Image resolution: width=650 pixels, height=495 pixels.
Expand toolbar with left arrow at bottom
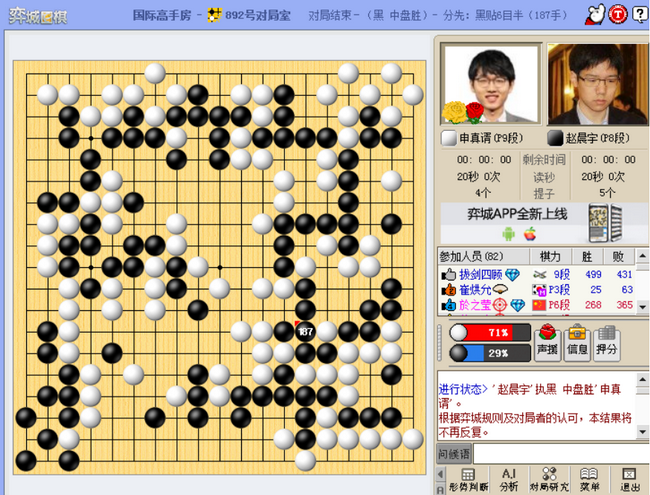[x=440, y=474]
